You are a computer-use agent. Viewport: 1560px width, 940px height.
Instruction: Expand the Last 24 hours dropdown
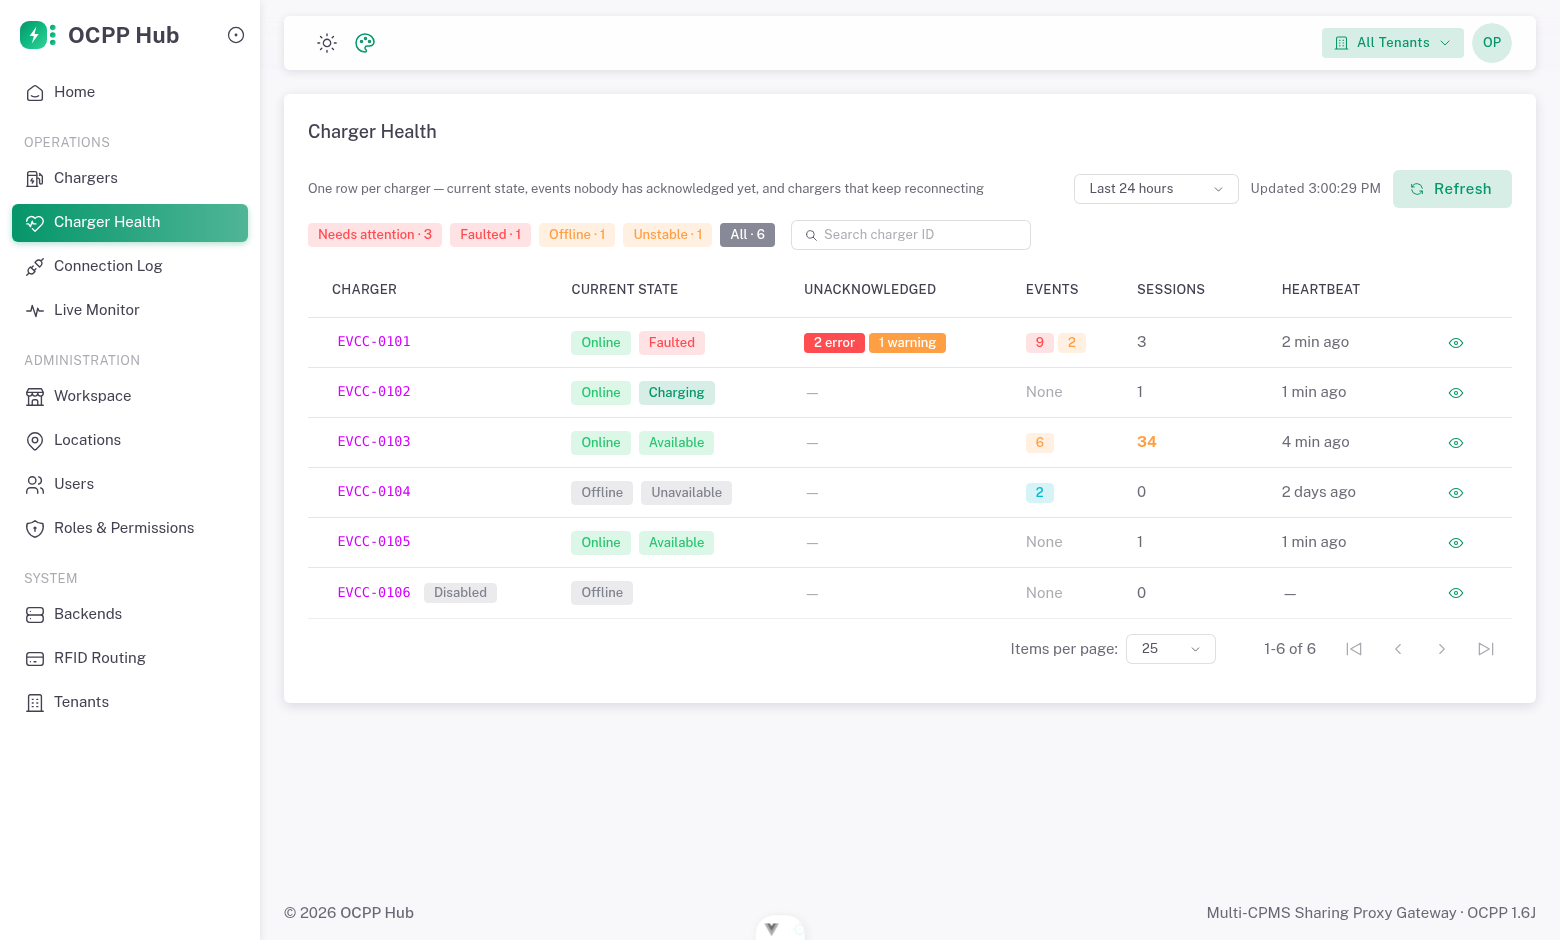[x=1156, y=189]
